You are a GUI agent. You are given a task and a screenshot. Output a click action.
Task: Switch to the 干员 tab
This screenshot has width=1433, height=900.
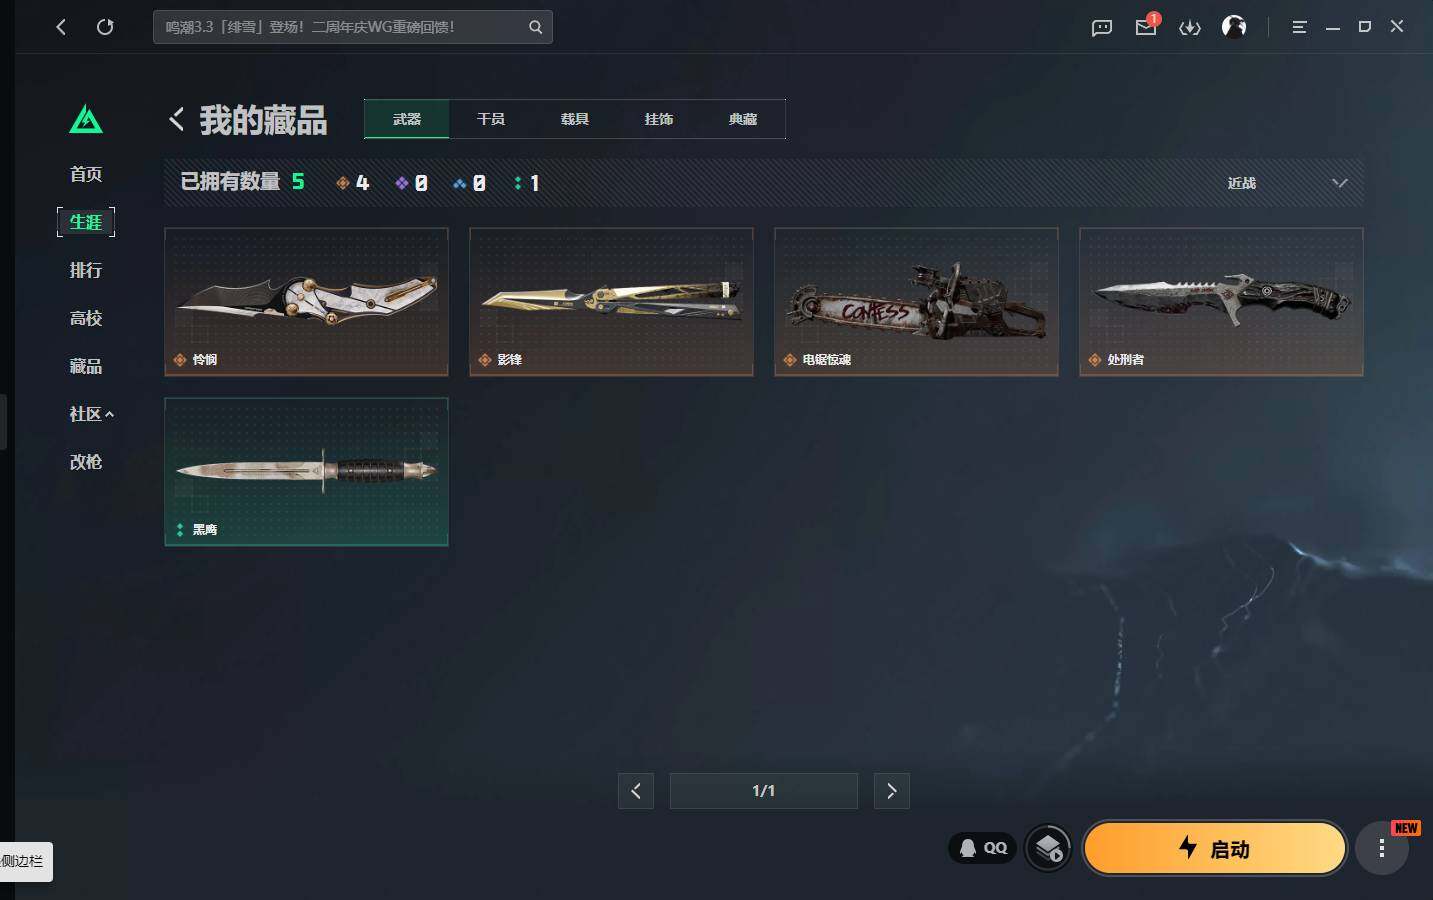[491, 119]
